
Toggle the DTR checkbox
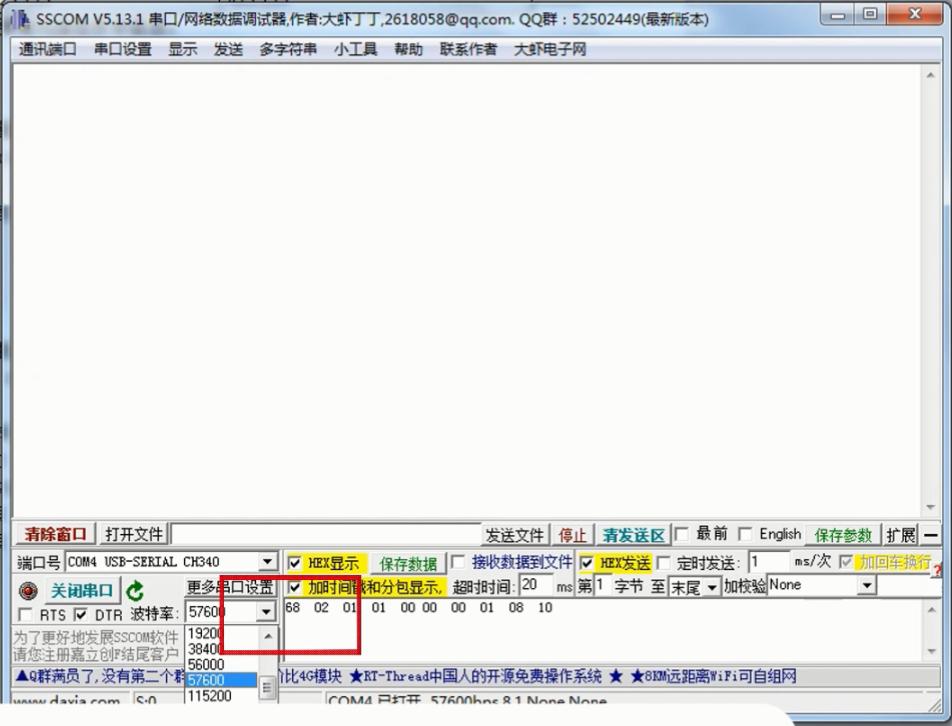click(x=81, y=615)
